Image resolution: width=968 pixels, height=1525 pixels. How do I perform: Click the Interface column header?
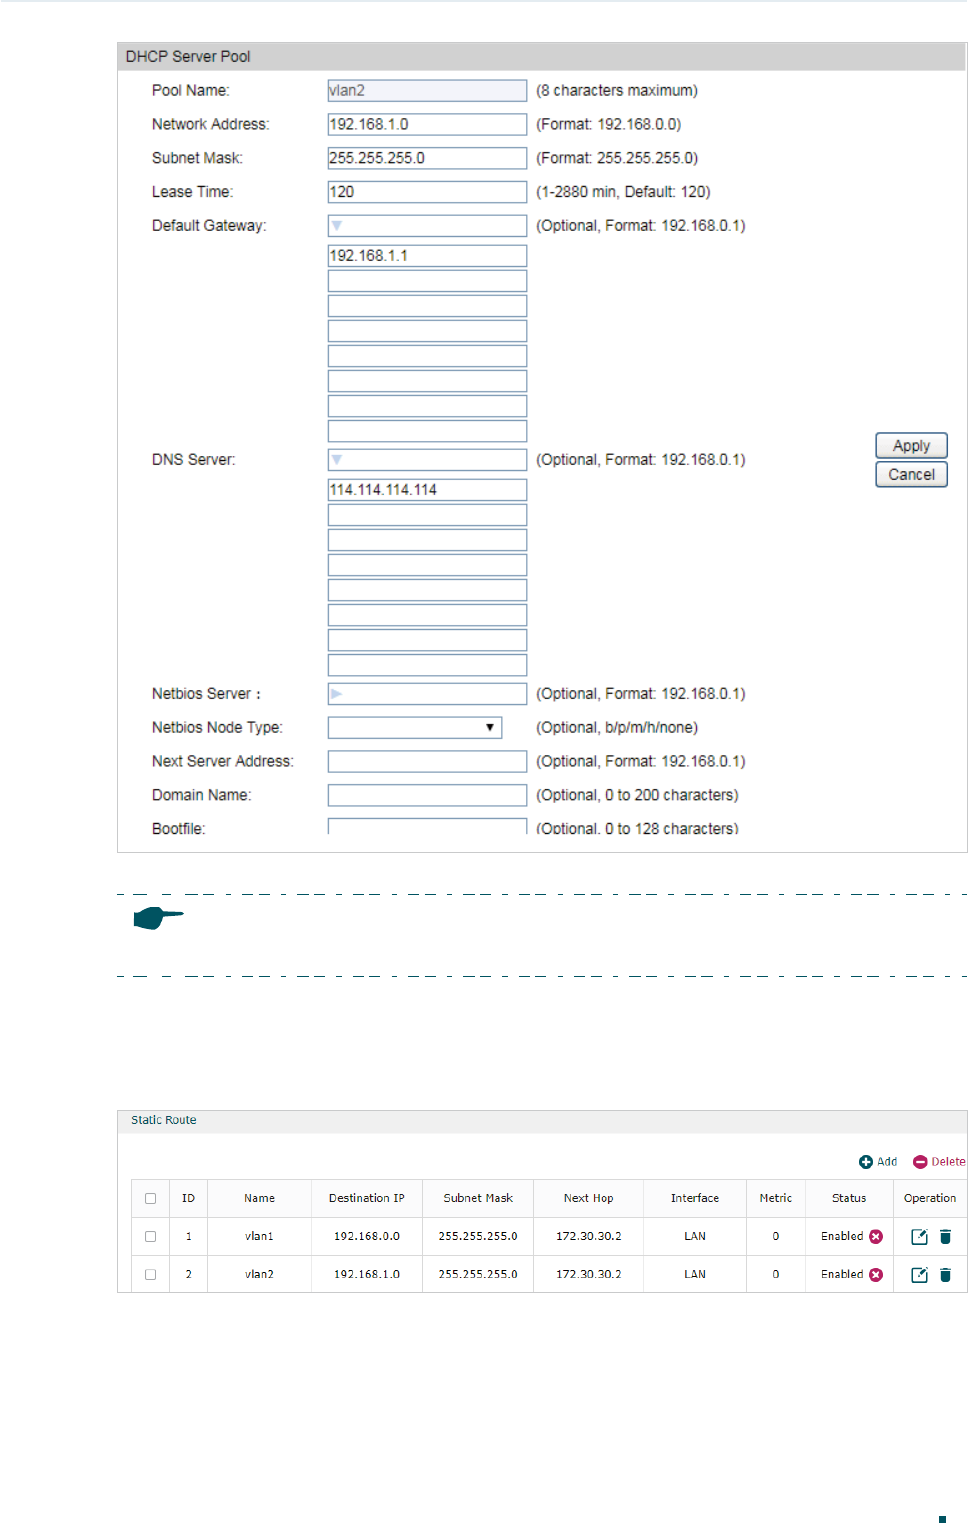click(695, 1198)
